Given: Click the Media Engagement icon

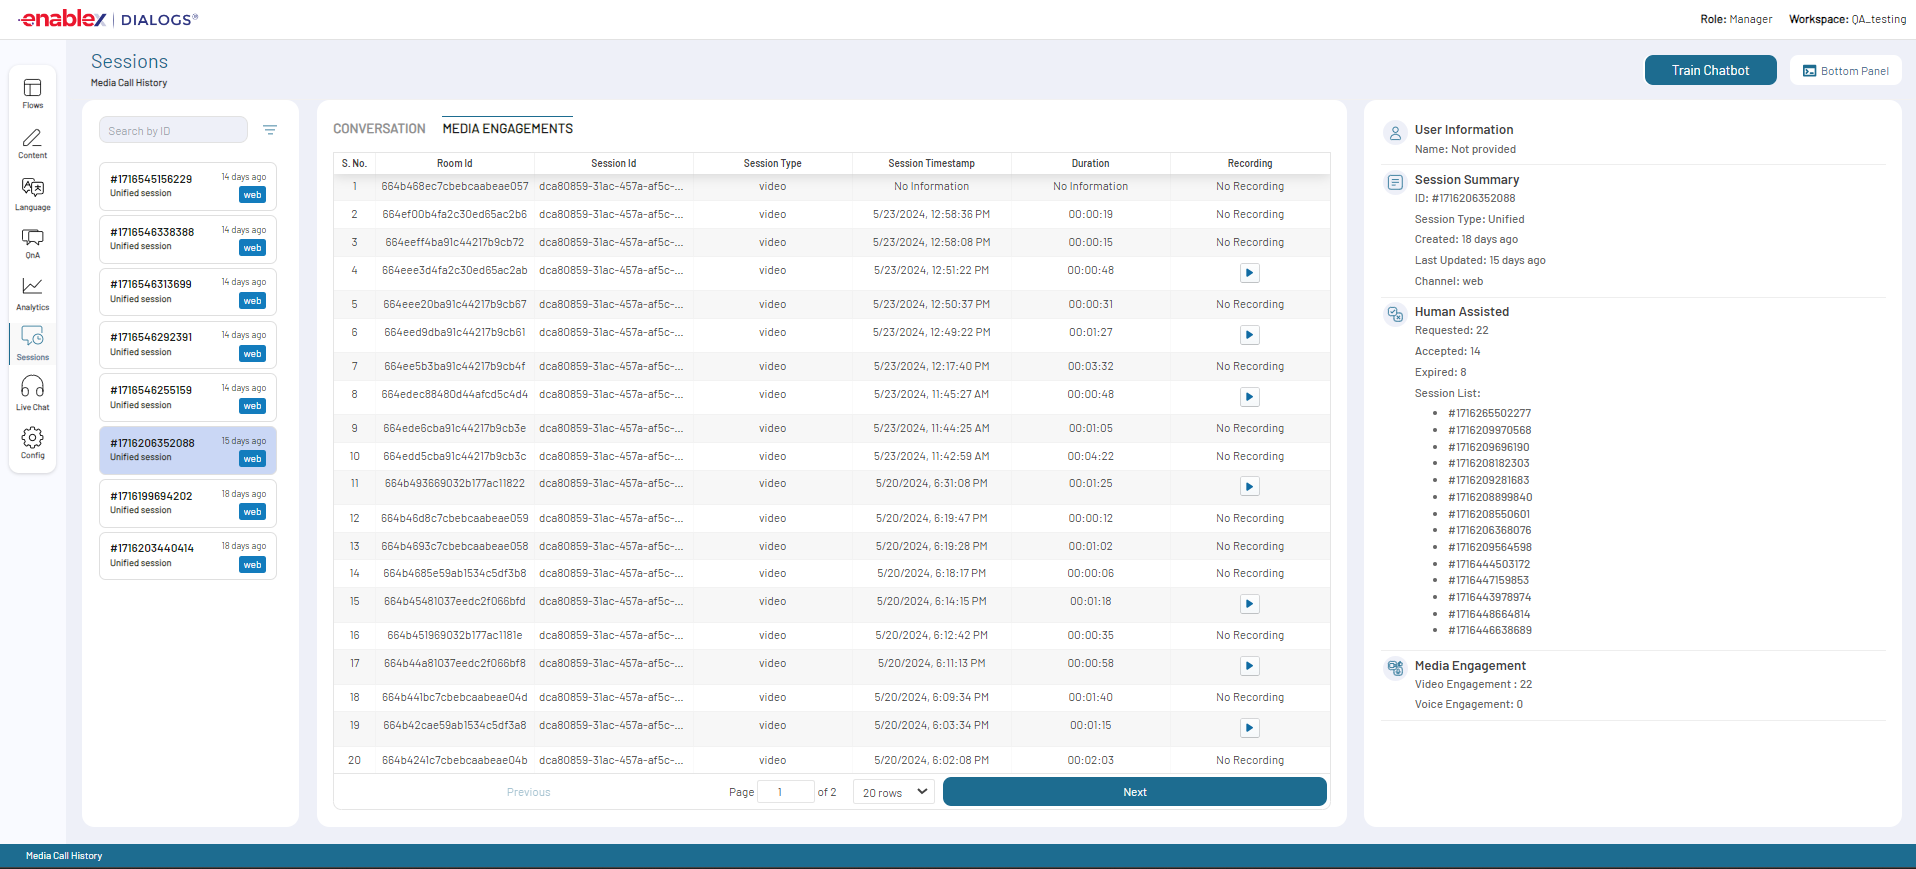Looking at the screenshot, I should [1395, 668].
